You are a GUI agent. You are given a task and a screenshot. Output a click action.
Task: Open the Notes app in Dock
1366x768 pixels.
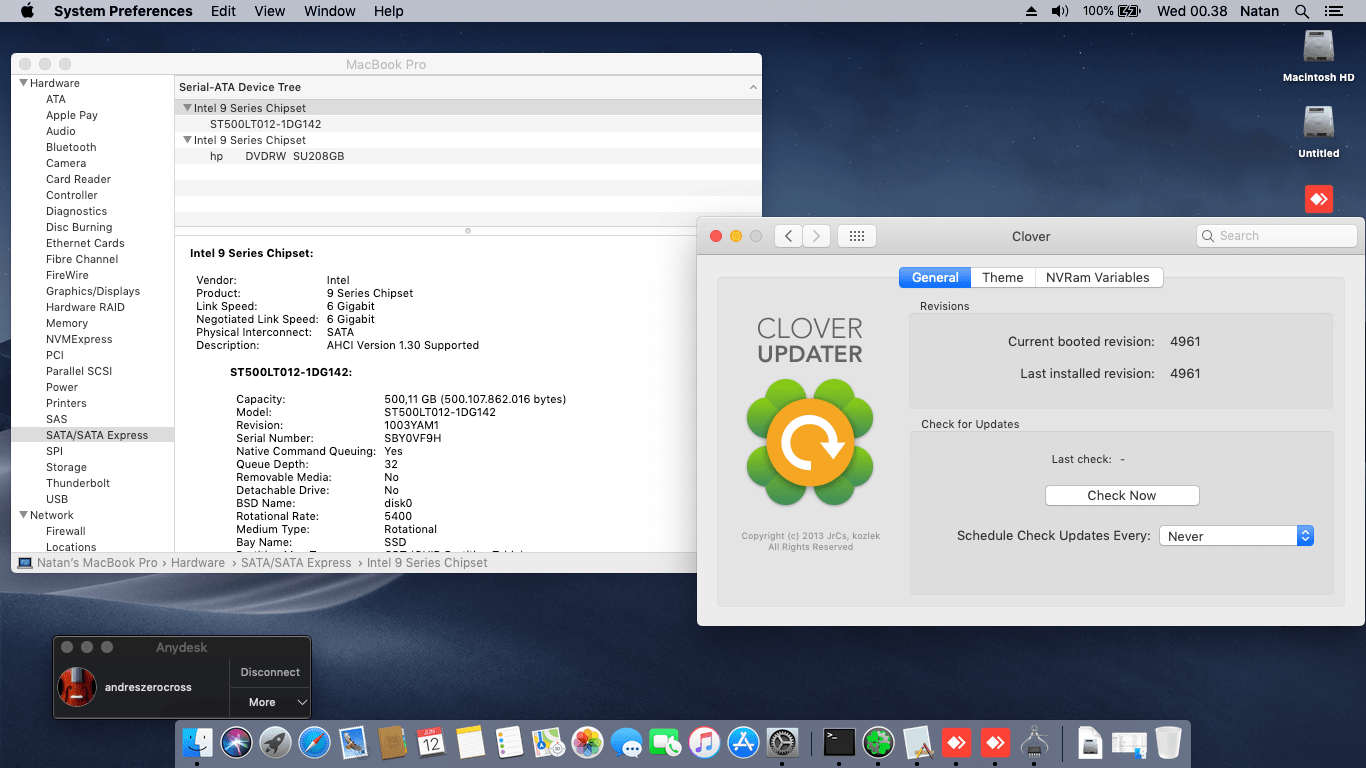tap(470, 742)
